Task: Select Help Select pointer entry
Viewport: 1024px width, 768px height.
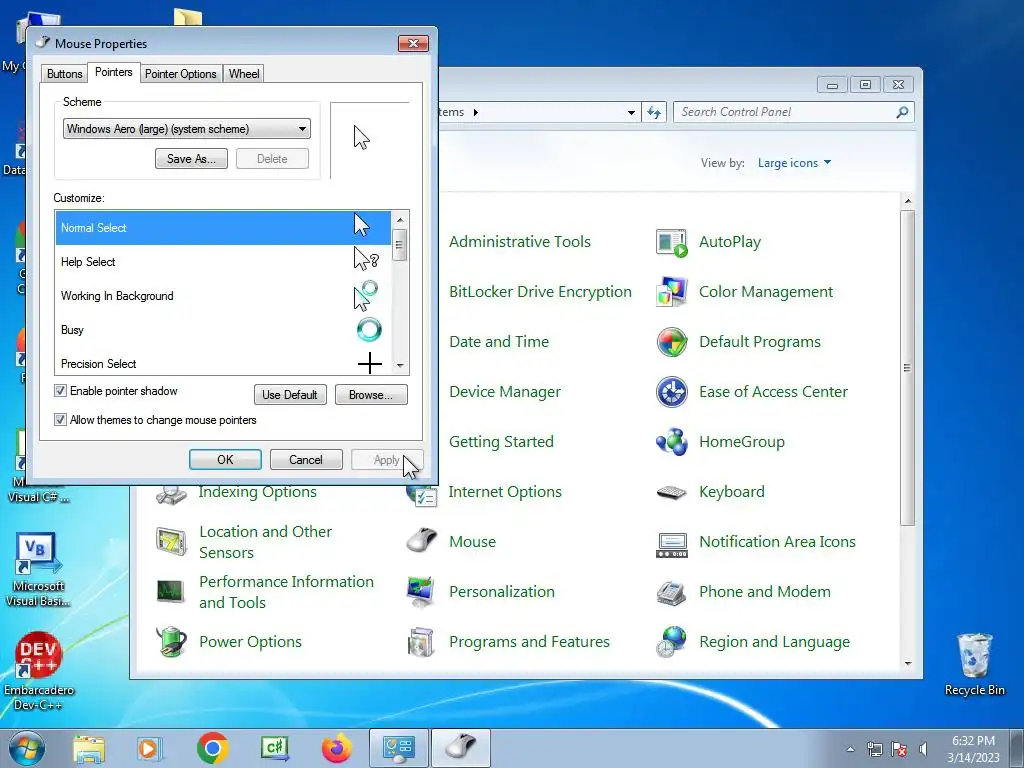Action: (x=223, y=262)
